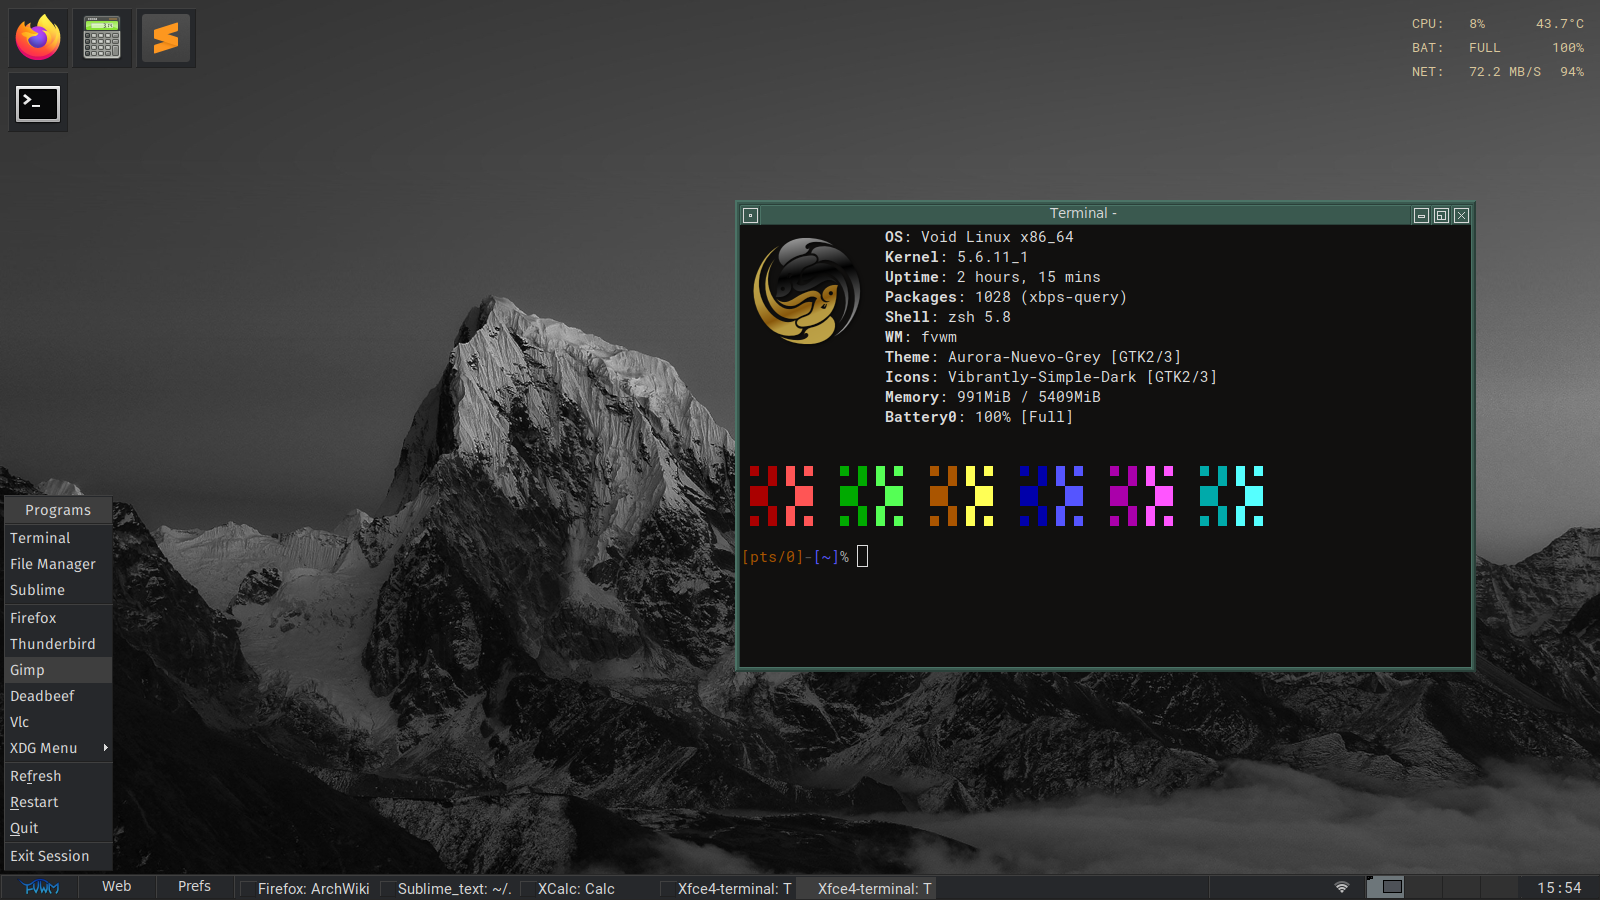This screenshot has height=900, width=1600.
Task: Close the Terminal window
Action: pyautogui.click(x=1461, y=215)
